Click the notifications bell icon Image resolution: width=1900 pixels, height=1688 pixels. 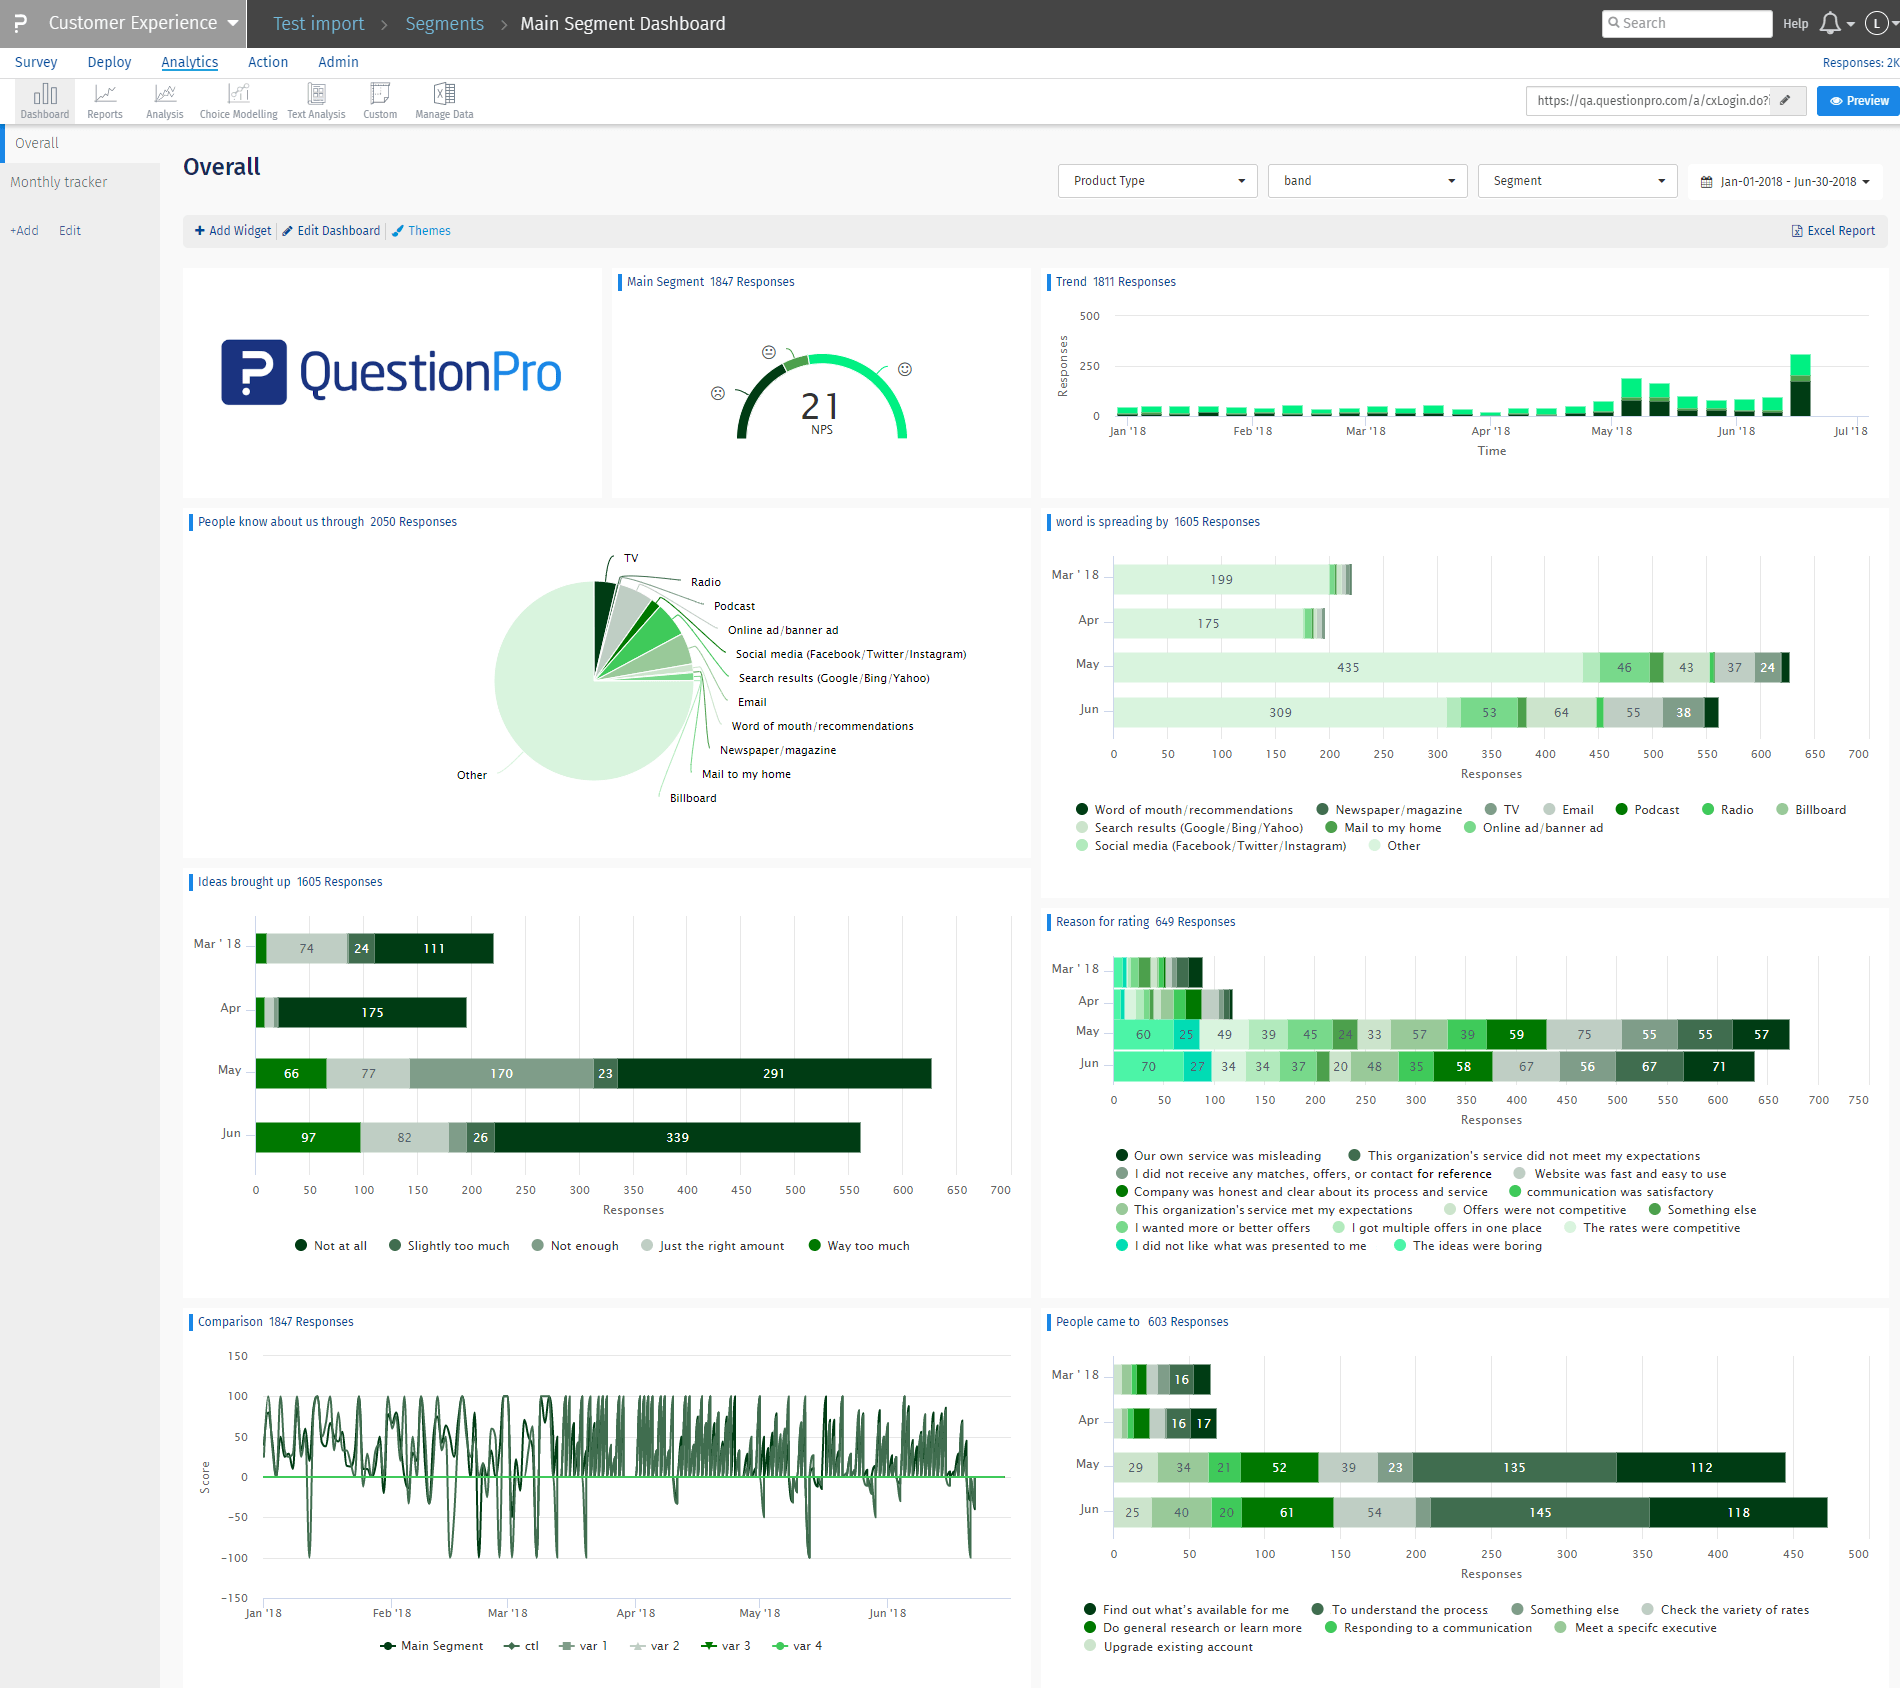[x=1830, y=24]
